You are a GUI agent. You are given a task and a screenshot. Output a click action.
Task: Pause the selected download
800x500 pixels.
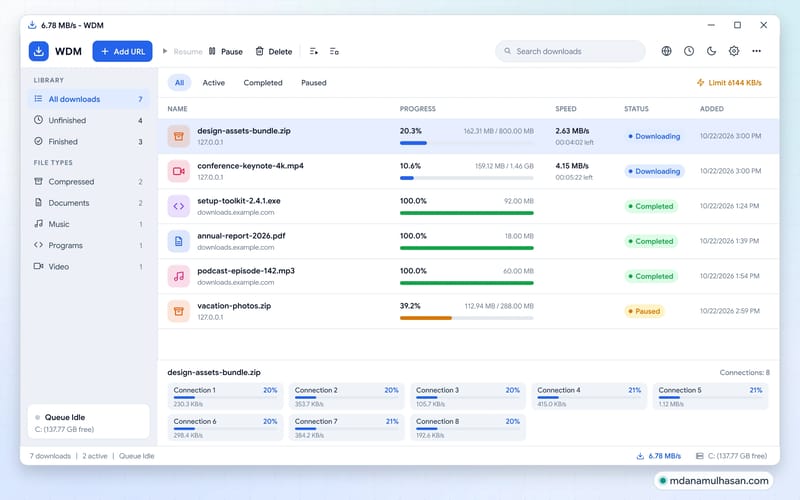226,52
